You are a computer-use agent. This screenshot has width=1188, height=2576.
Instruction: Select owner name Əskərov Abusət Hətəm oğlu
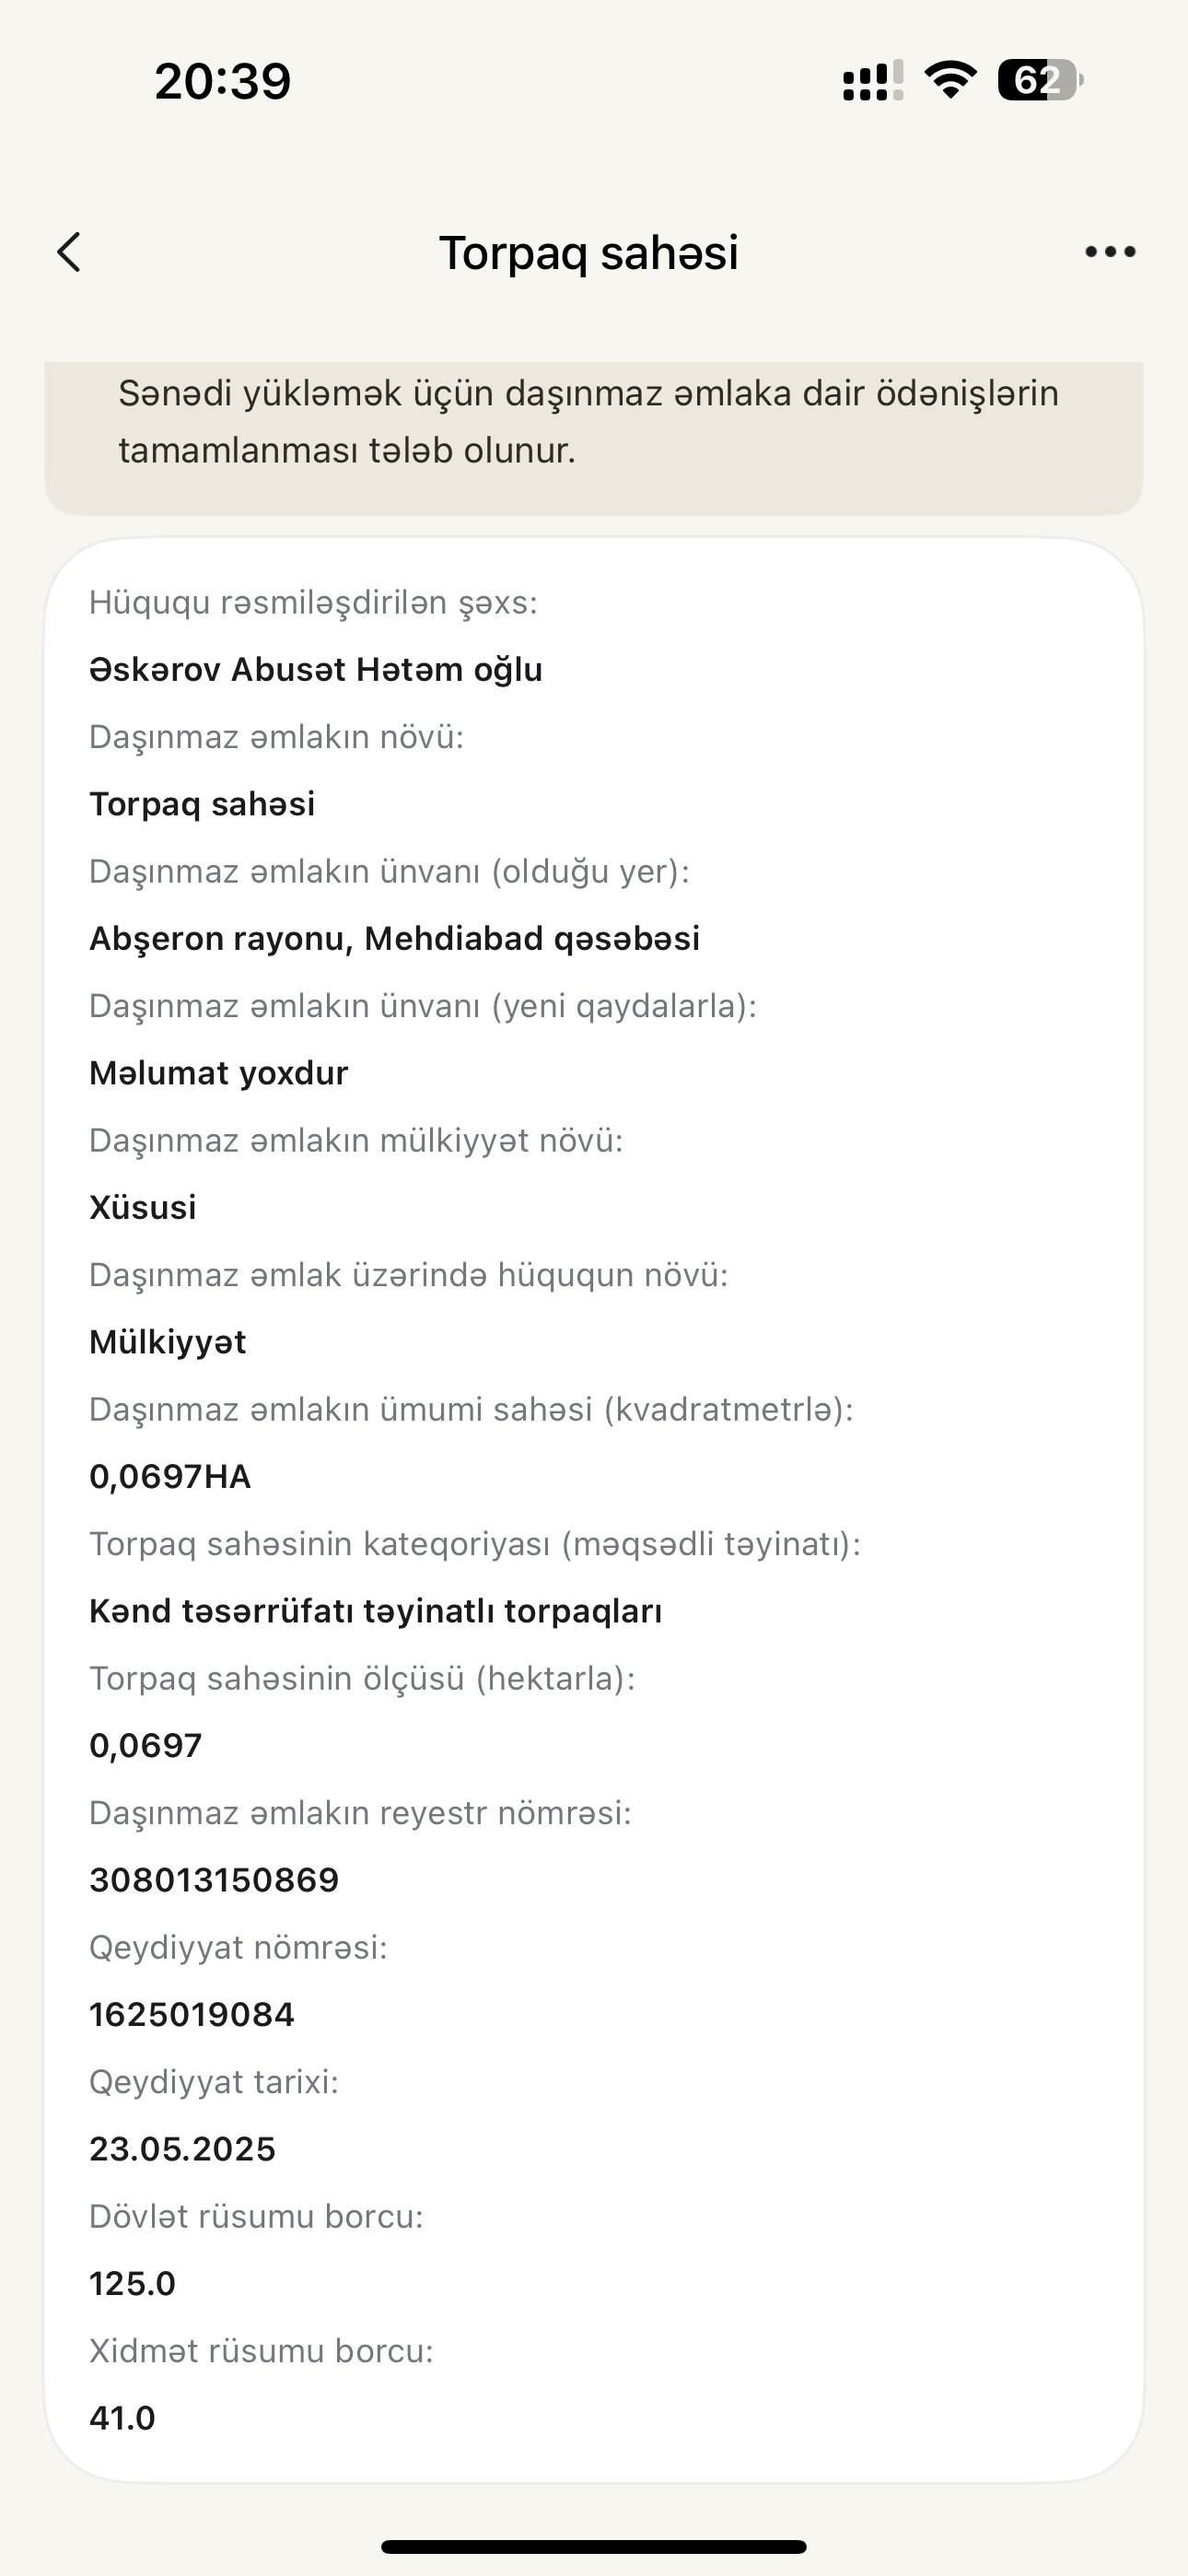click(316, 669)
